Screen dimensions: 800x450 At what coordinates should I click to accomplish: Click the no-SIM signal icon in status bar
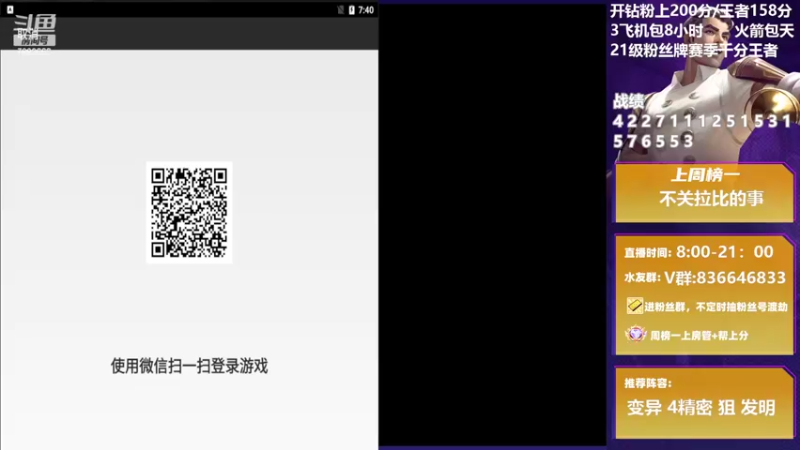[x=340, y=10]
